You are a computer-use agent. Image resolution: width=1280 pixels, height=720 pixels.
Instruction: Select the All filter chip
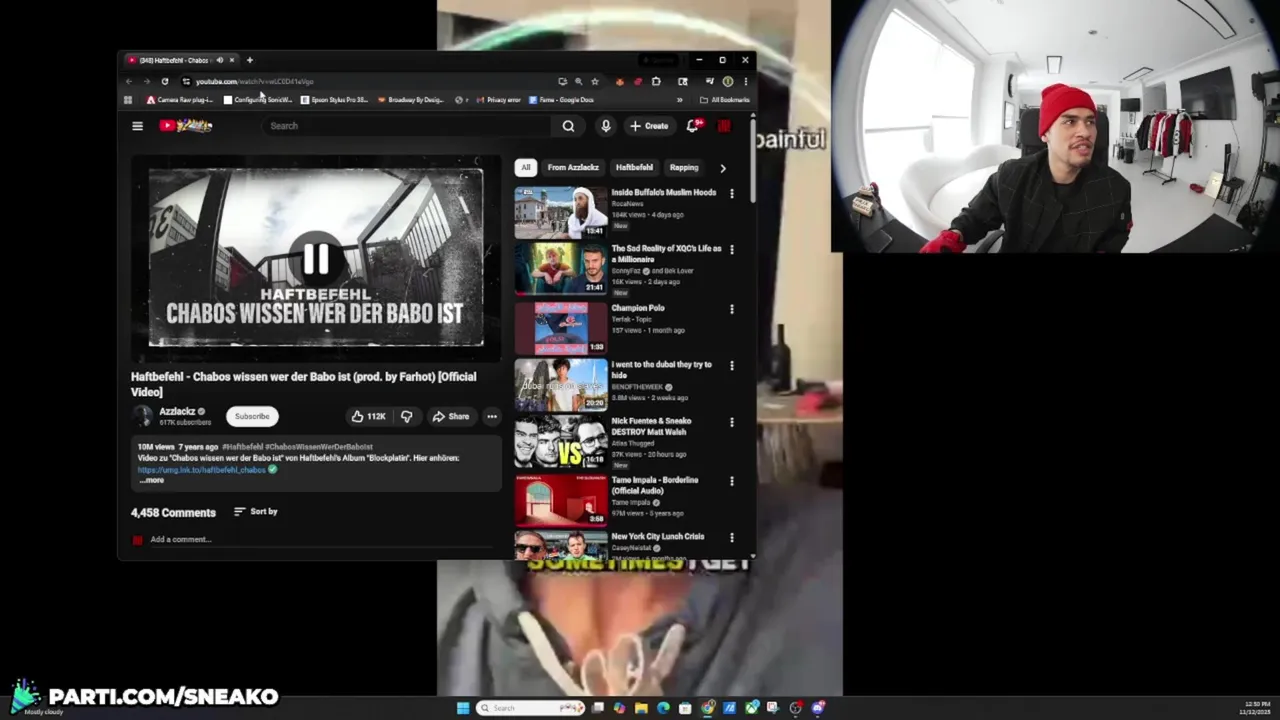point(525,168)
